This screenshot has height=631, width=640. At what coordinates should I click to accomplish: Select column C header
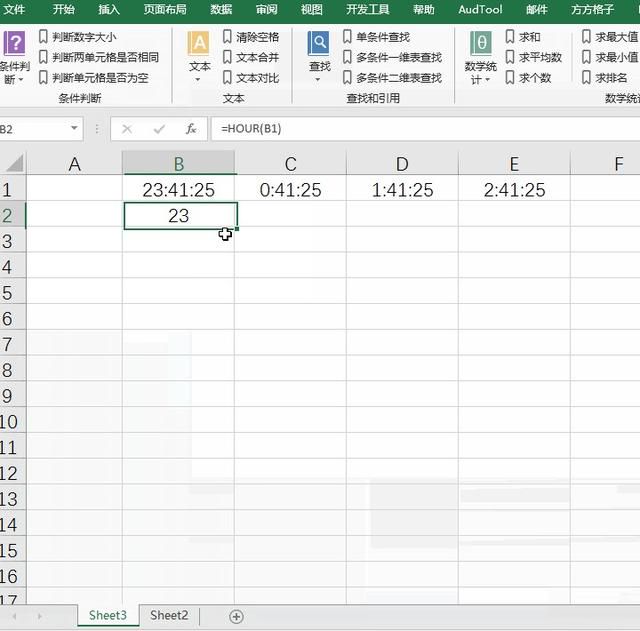coord(290,164)
